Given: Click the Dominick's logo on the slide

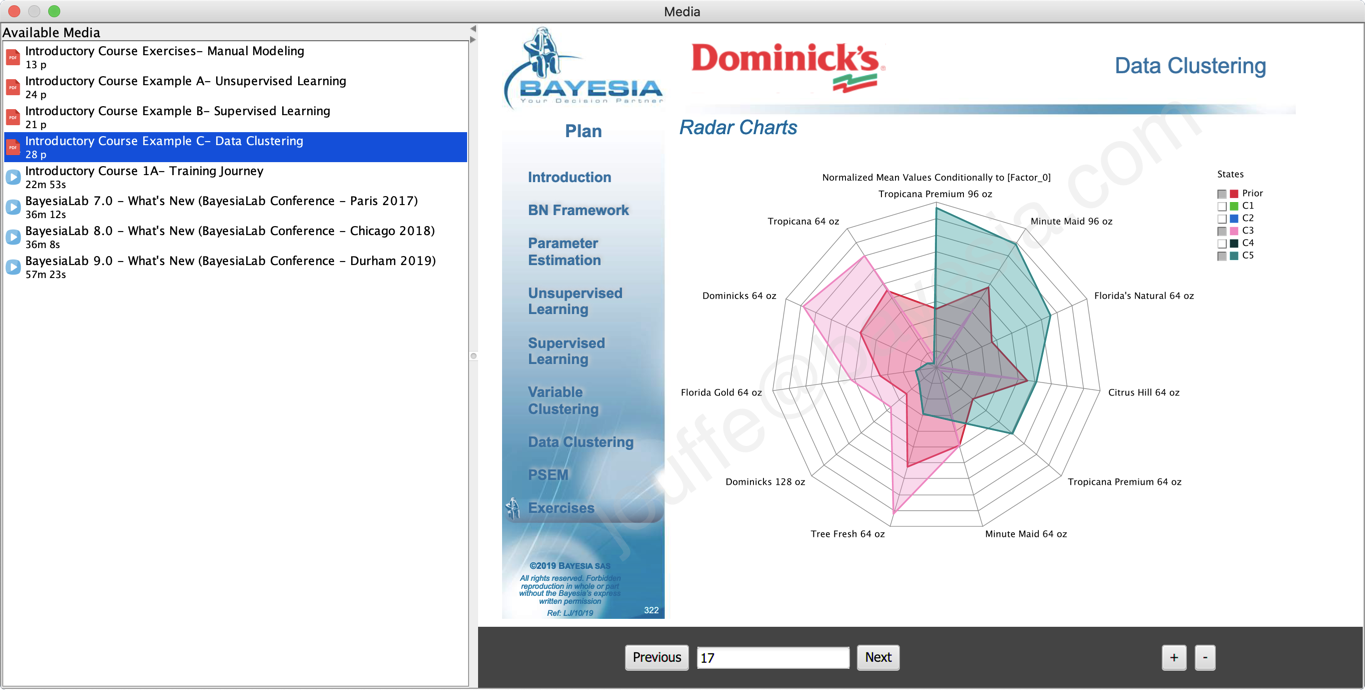Looking at the screenshot, I should (x=786, y=68).
